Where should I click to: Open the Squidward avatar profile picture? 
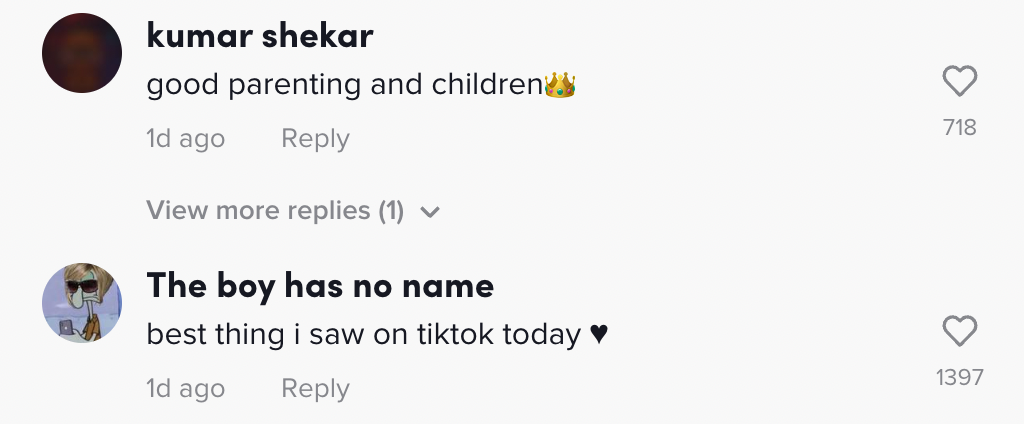click(82, 303)
